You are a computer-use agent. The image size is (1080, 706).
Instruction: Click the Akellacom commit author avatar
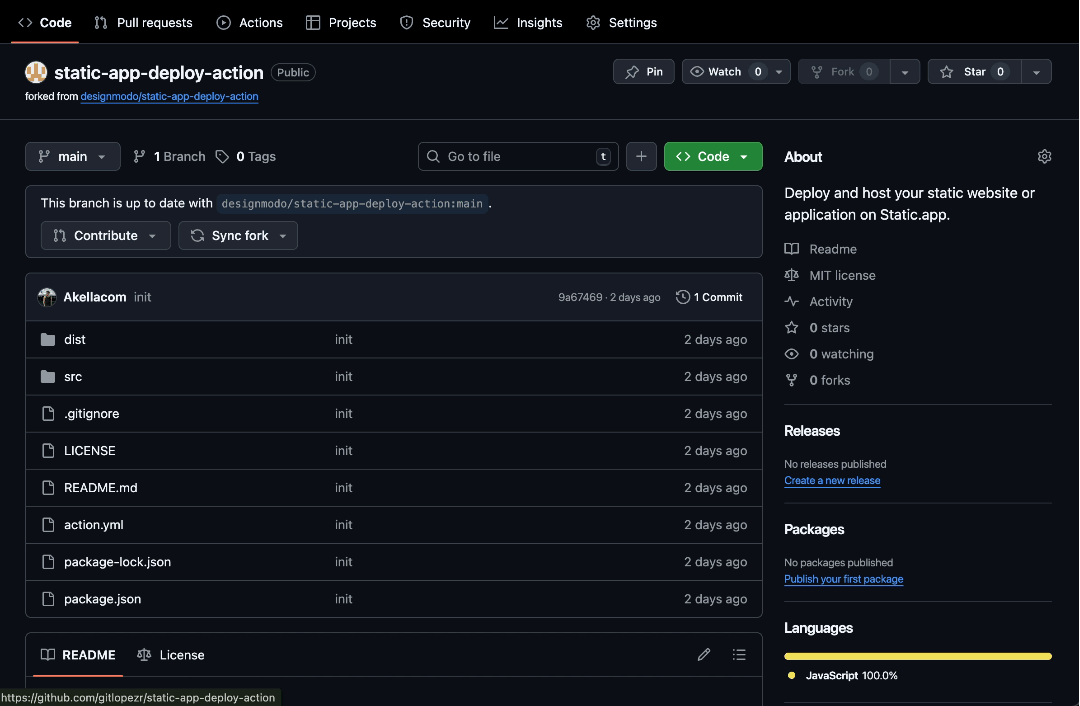[47, 297]
